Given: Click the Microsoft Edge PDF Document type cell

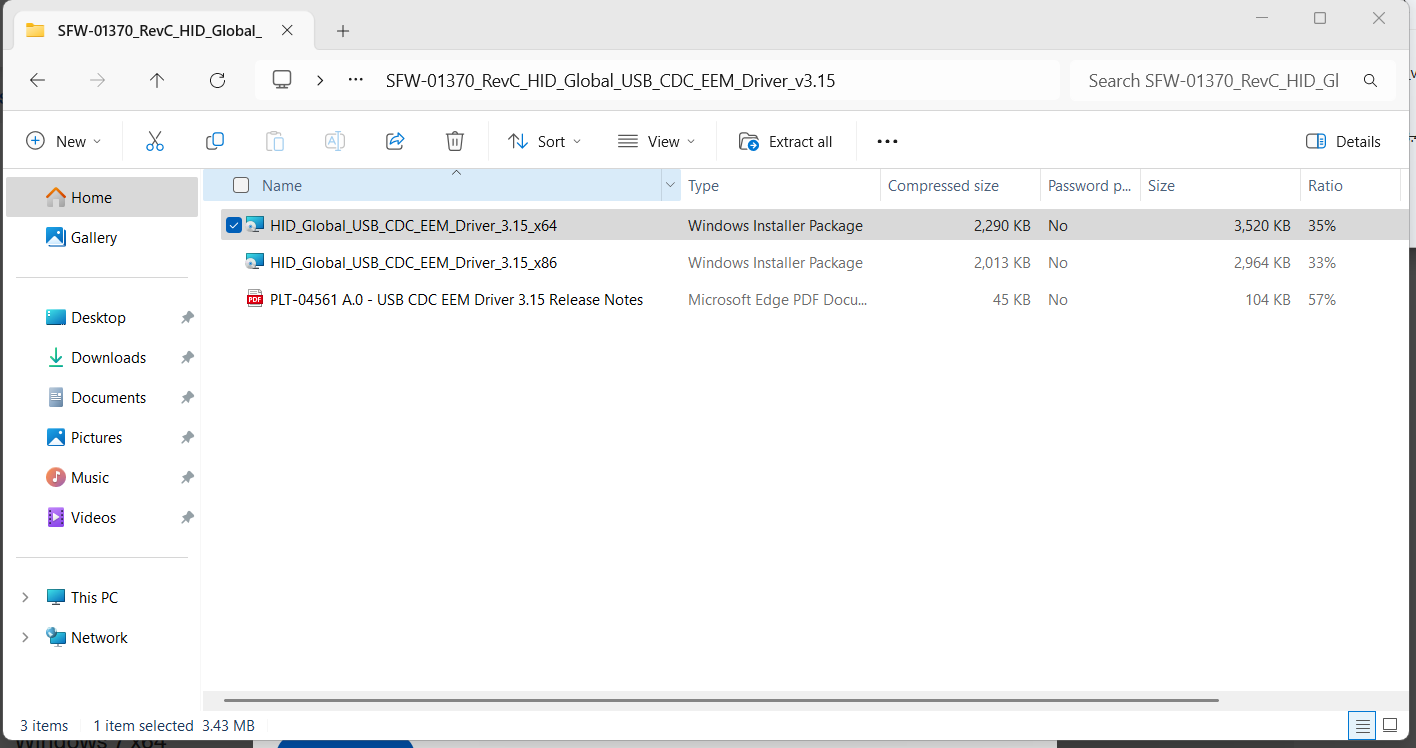Looking at the screenshot, I should [x=778, y=300].
